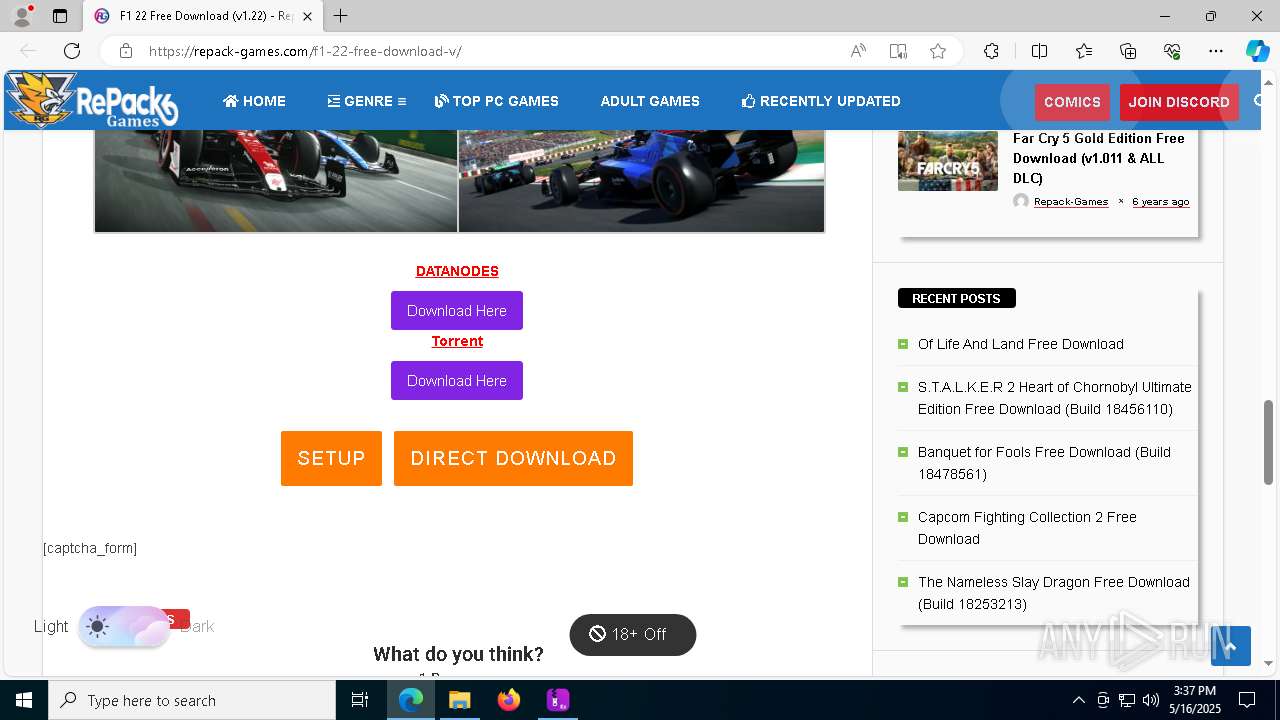Open Windows Start menu

24,700
